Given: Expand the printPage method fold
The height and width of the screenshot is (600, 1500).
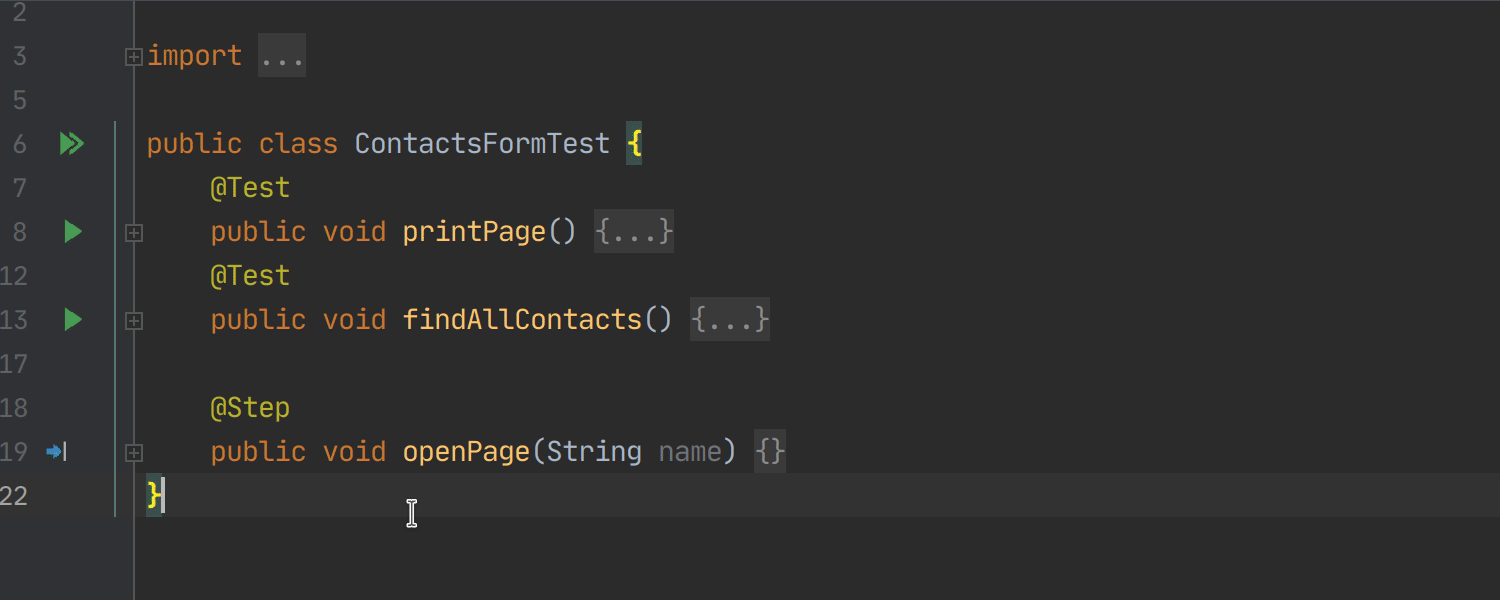Looking at the screenshot, I should coord(133,233).
